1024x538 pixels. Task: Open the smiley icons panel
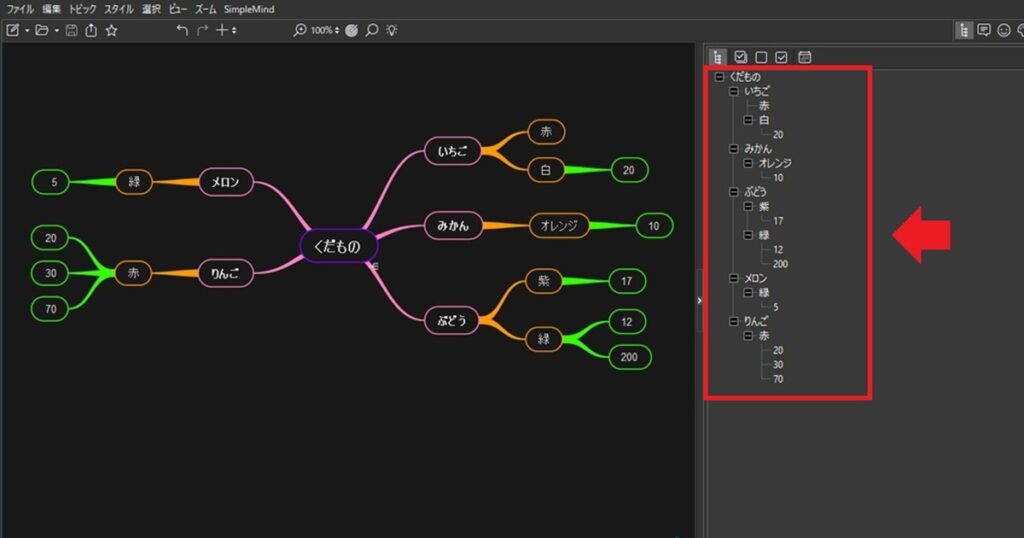(x=1004, y=30)
